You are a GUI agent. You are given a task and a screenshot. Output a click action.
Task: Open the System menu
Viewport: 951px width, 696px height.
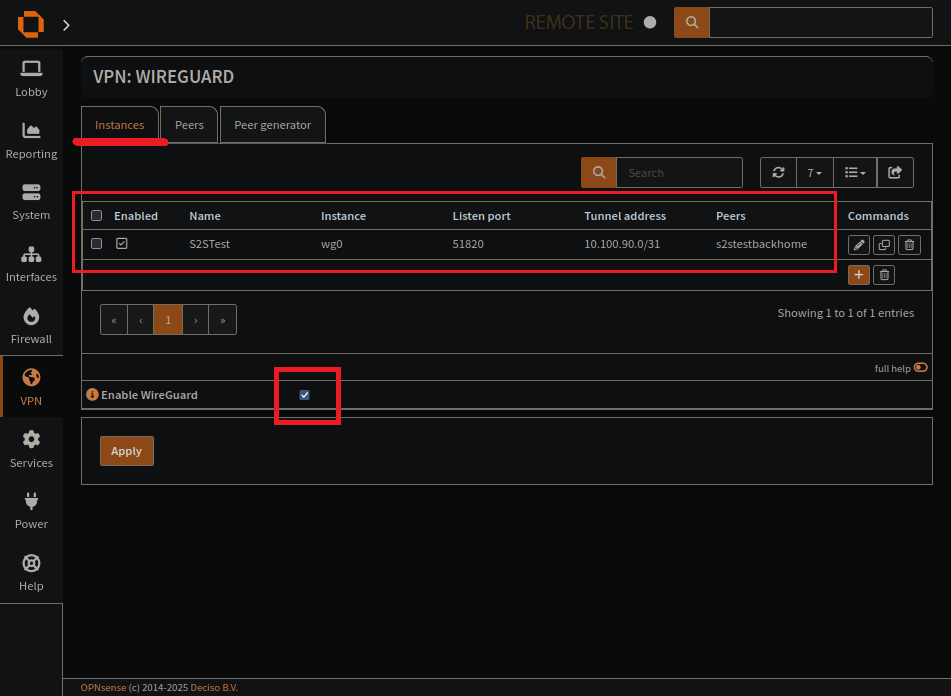[x=31, y=202]
